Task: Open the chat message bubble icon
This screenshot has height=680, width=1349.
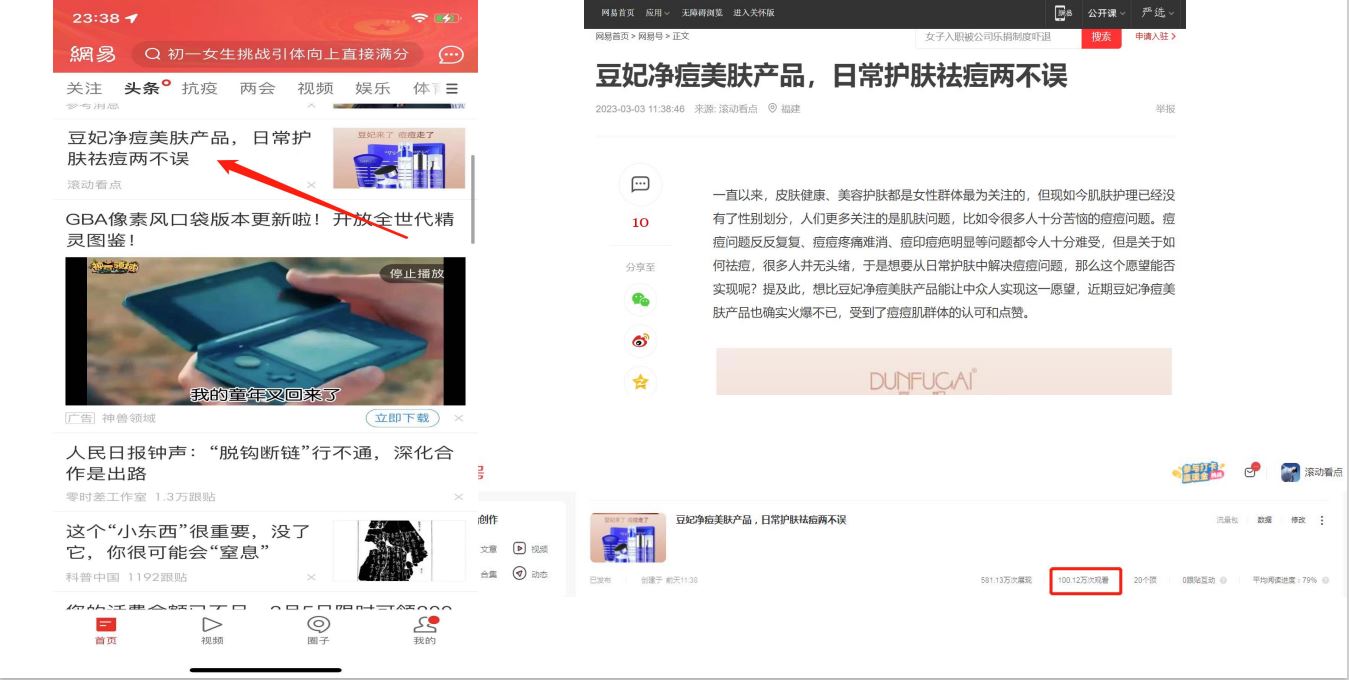Action: 452,55
